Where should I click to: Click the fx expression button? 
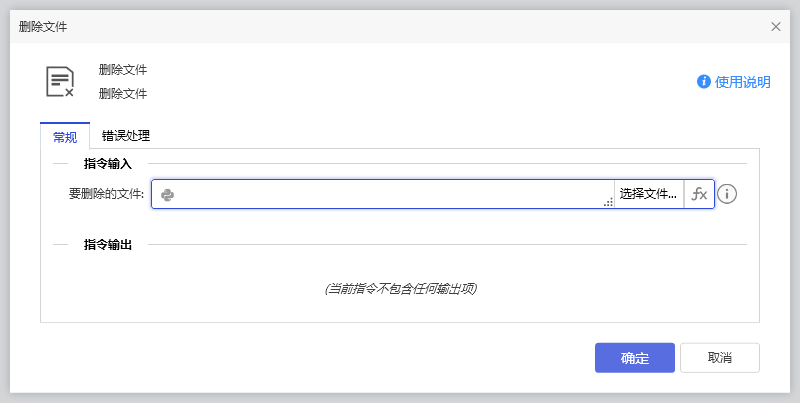pos(699,194)
